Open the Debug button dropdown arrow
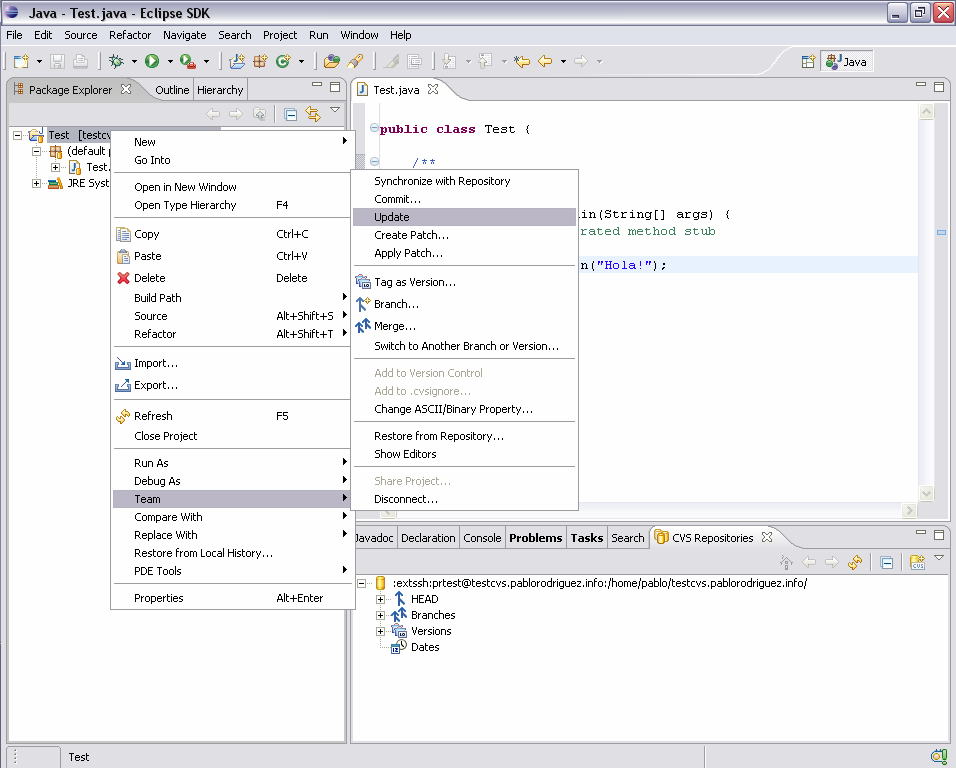The height and width of the screenshot is (768, 956). (x=134, y=61)
